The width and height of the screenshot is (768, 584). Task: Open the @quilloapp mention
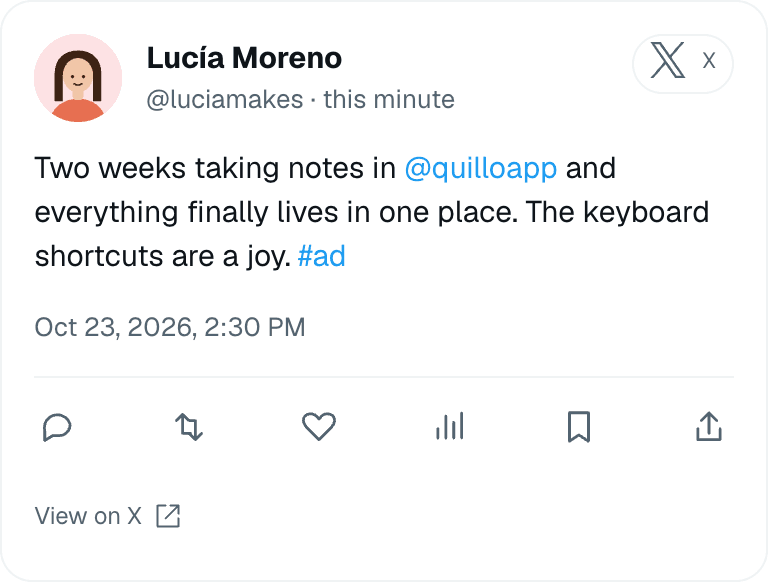tap(480, 169)
